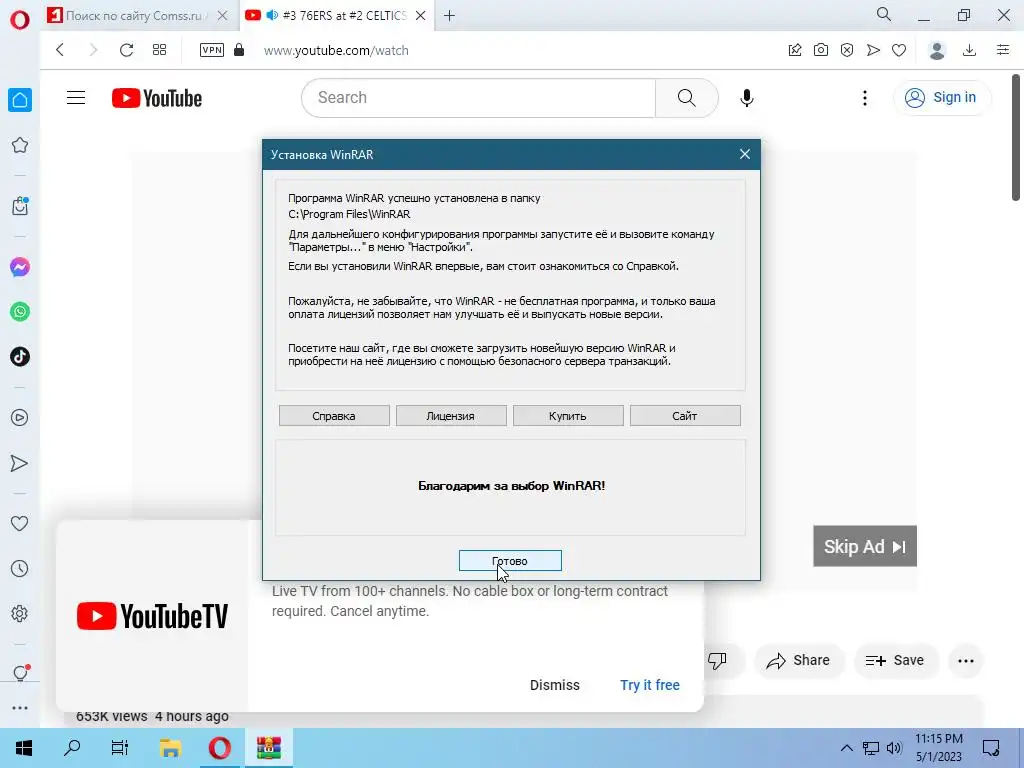
Task: Go back with the browser back arrow
Action: 60,50
